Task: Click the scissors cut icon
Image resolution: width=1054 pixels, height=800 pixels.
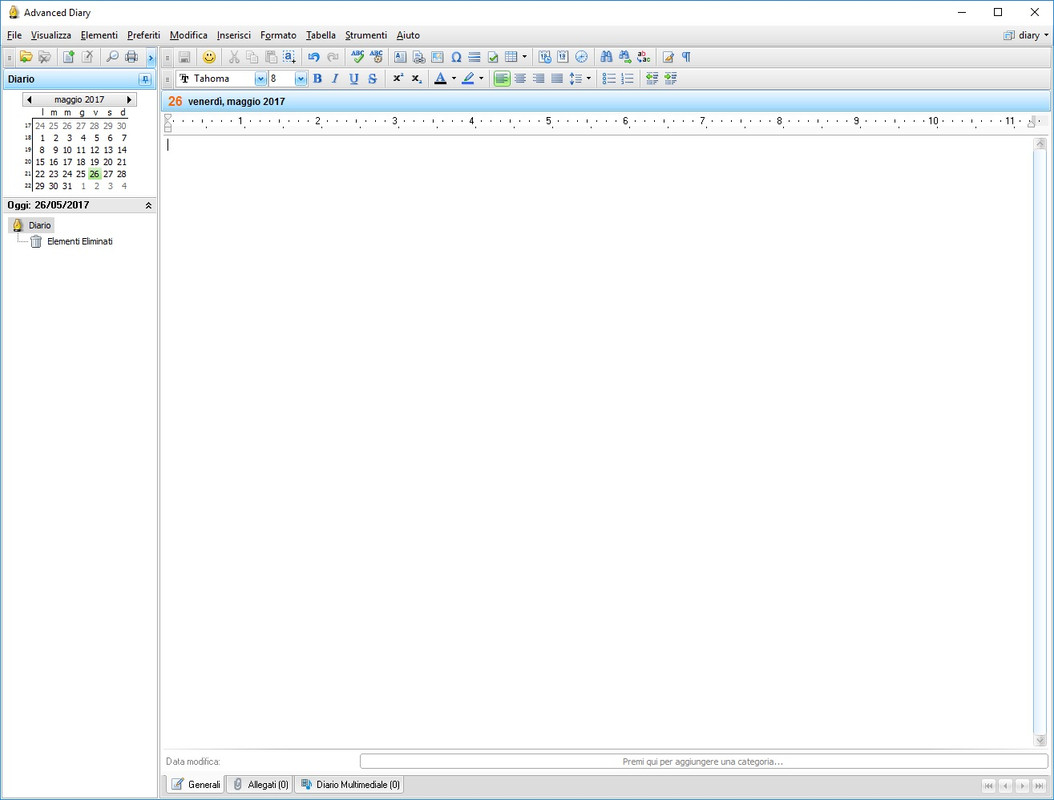Action: pyautogui.click(x=234, y=57)
